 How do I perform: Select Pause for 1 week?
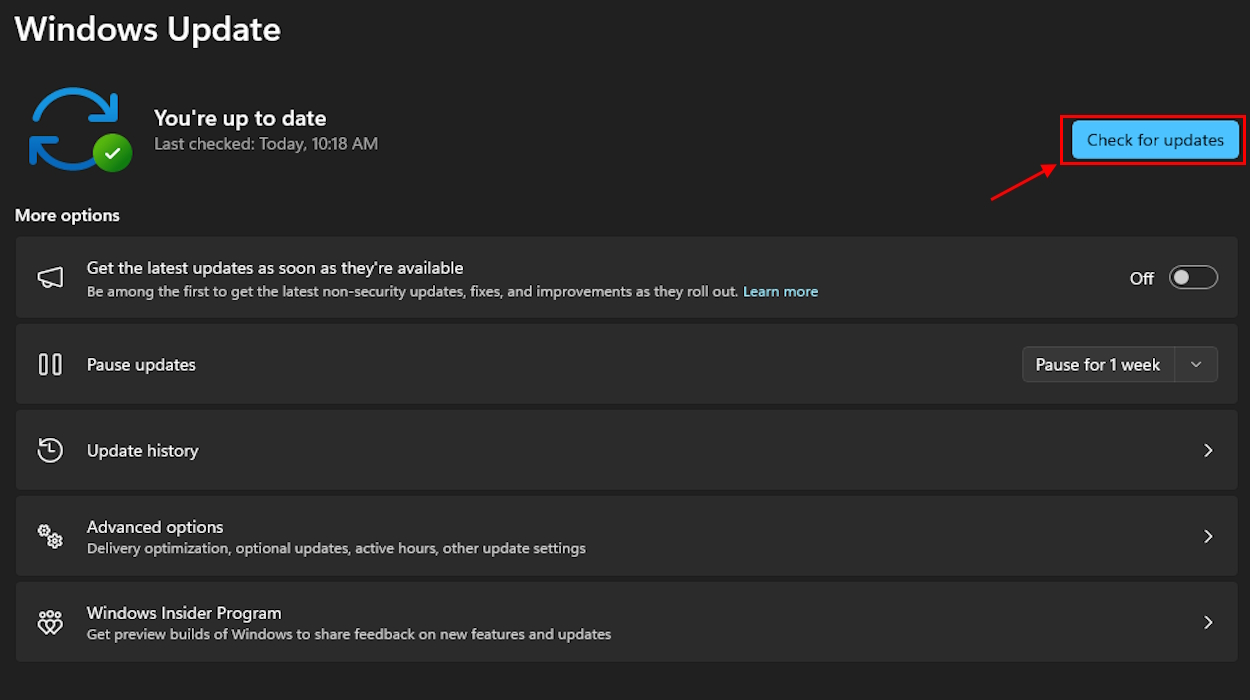[x=1097, y=364]
